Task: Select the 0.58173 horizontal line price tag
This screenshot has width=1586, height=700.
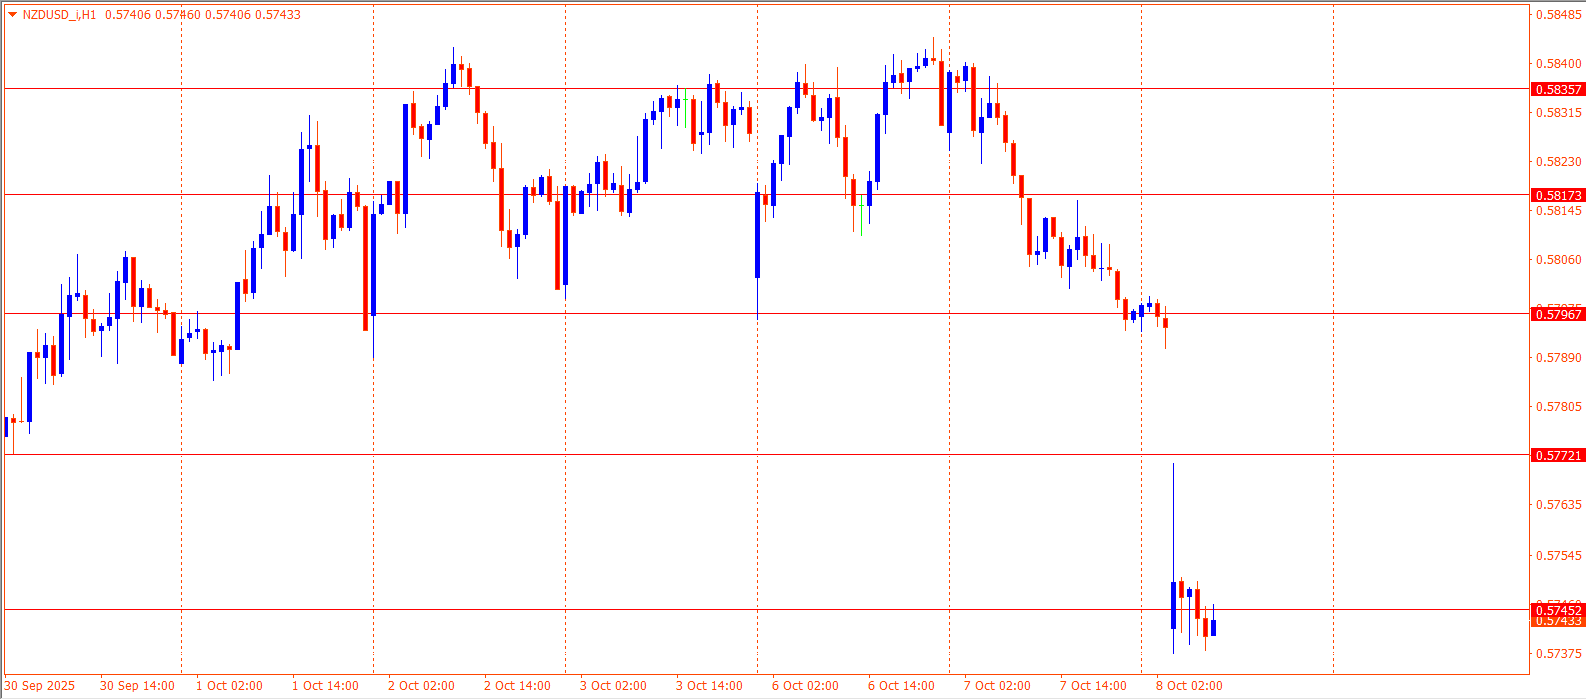Action: (1558, 195)
